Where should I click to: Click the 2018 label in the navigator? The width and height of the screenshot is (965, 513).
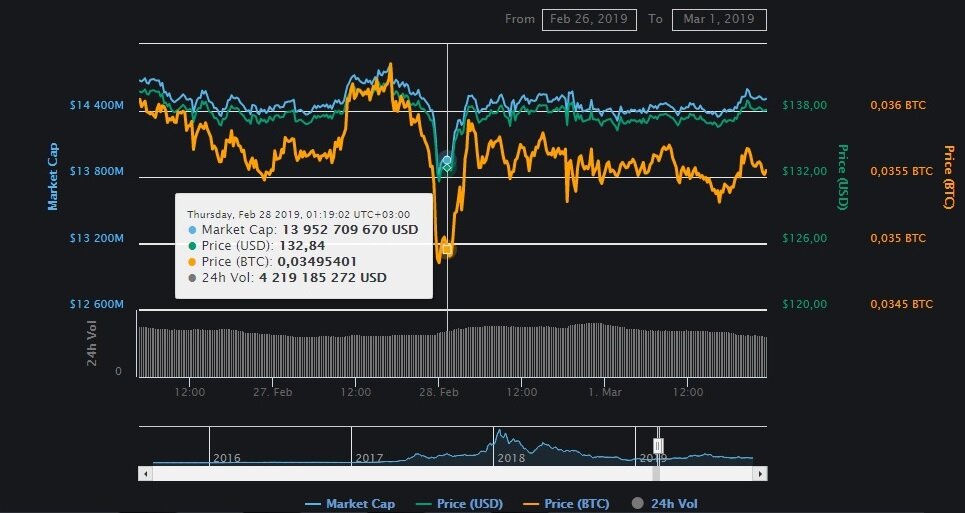click(x=511, y=458)
